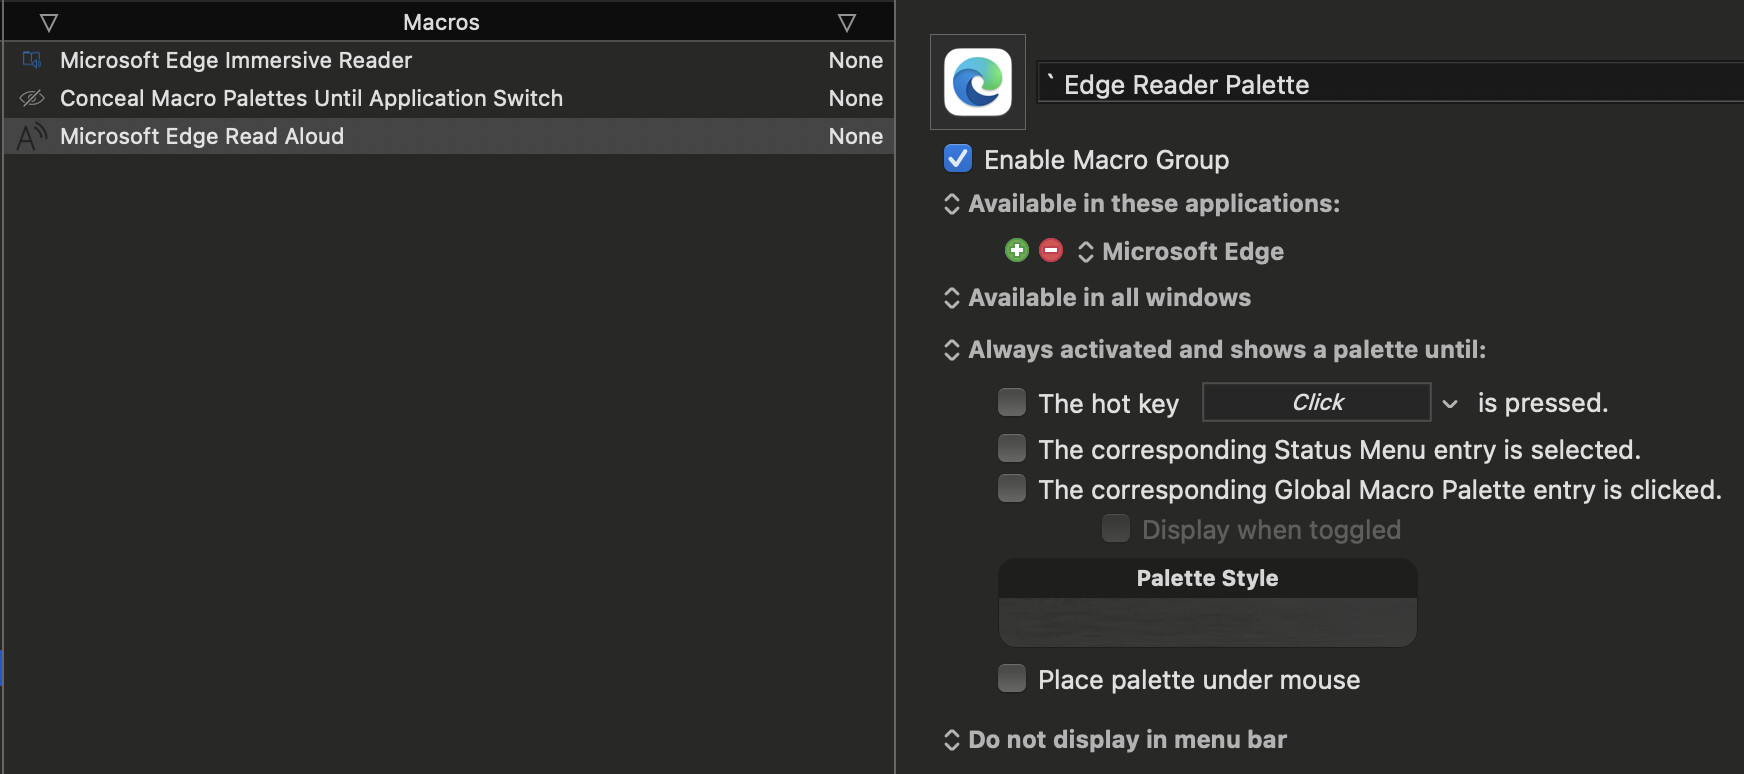This screenshot has width=1744, height=774.
Task: Select Conceal Macro Palettes Until Application Switch
Action: (449, 98)
